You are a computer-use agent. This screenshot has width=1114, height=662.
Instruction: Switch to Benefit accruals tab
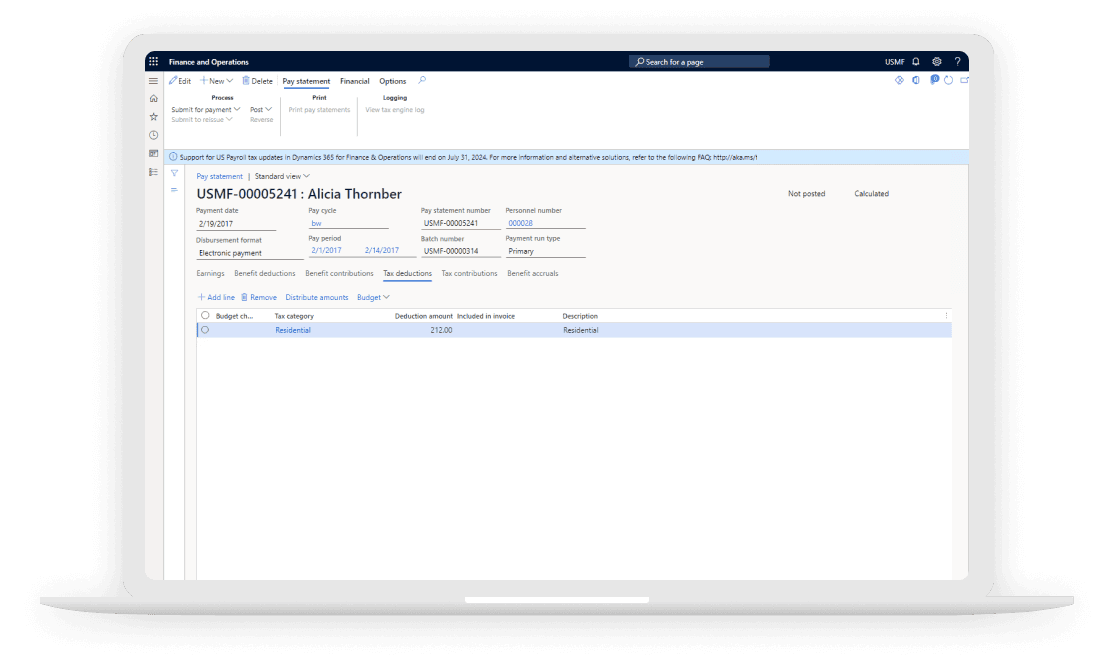click(x=533, y=273)
